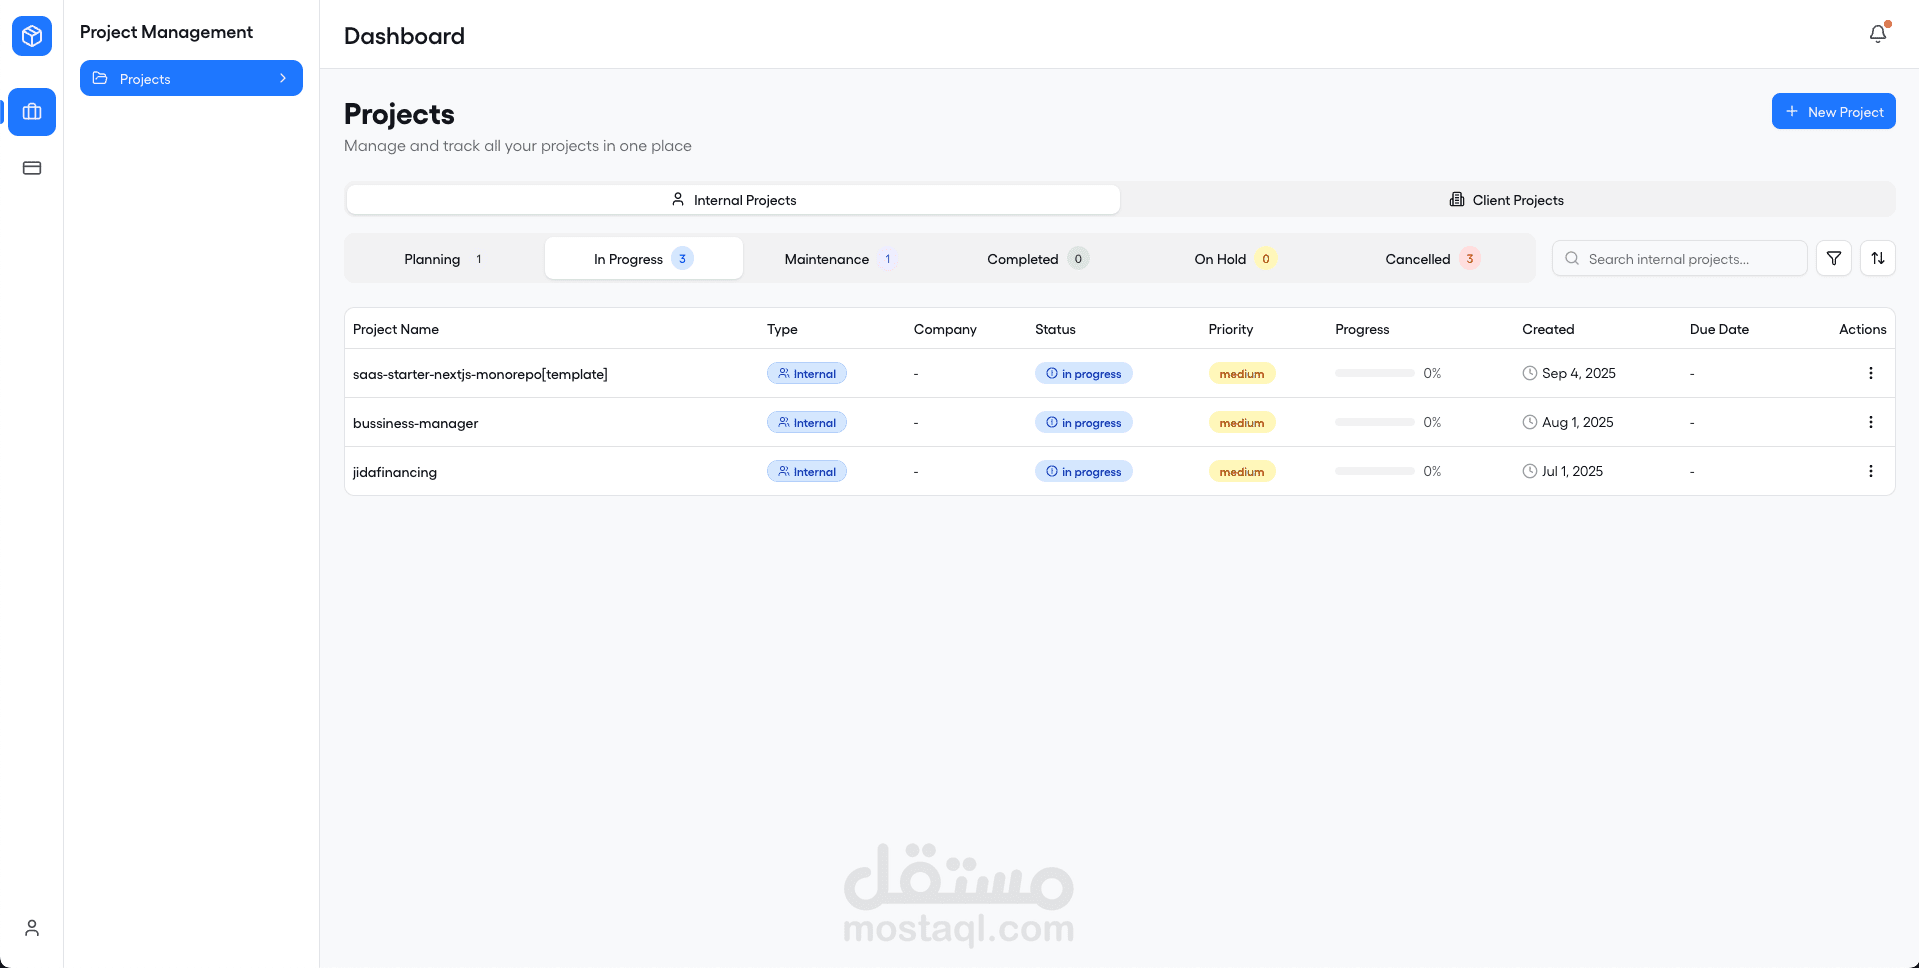Select the On Hold status tab
Viewport: 1919px width, 968px height.
click(x=1235, y=258)
